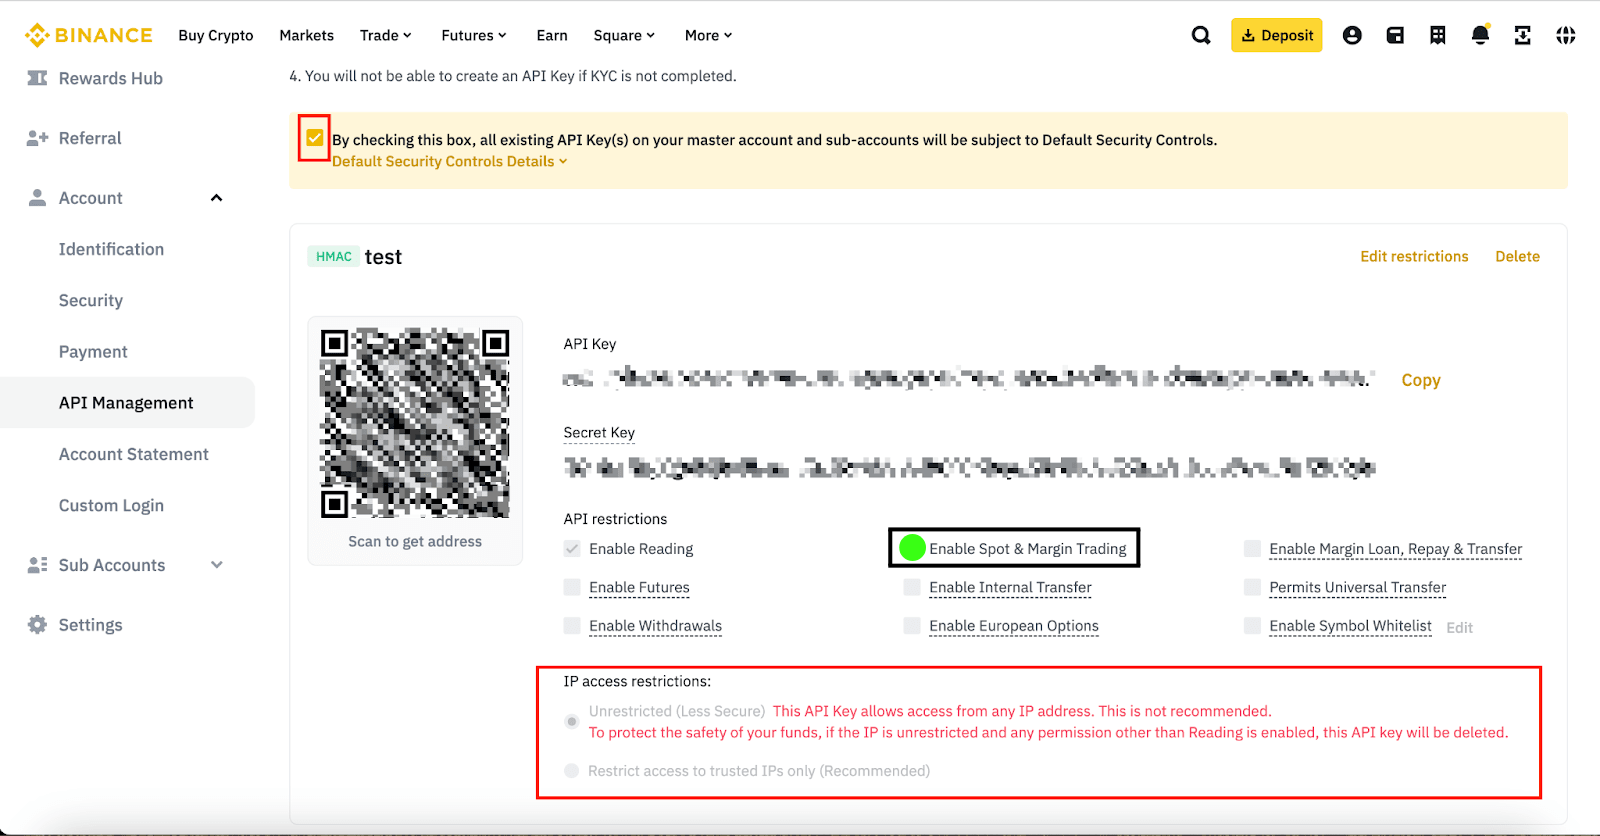Screen dimensions: 1600x836
Task: Open Earn in top navigation
Action: [552, 35]
